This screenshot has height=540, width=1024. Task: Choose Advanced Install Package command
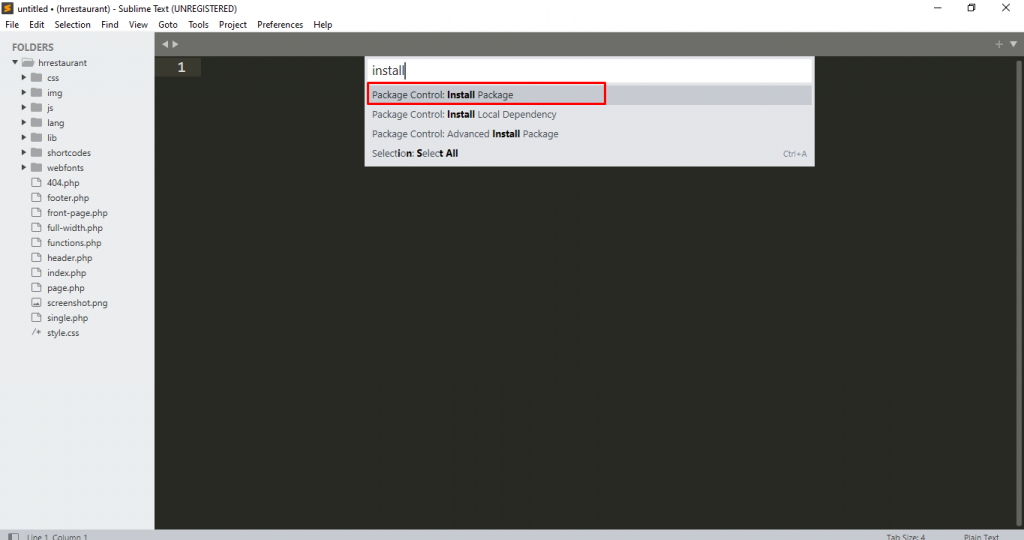465,134
